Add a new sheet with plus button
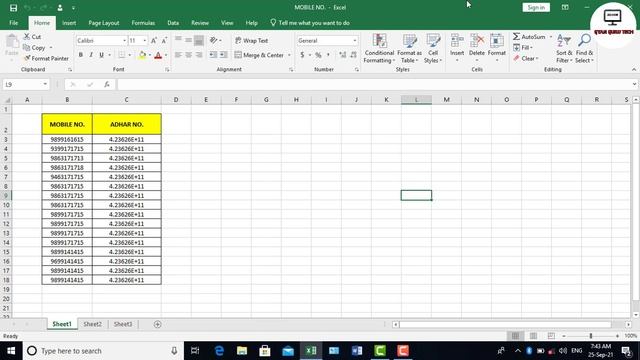Viewport: 640px width, 360px height. pyautogui.click(x=158, y=324)
